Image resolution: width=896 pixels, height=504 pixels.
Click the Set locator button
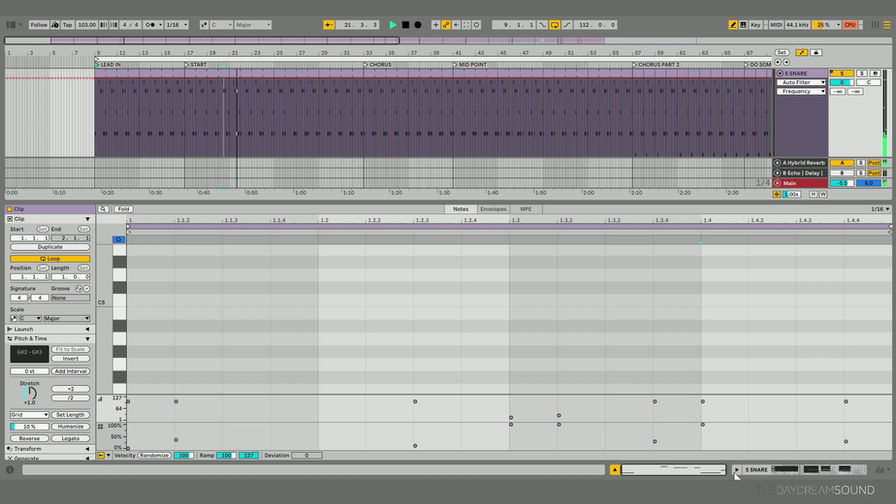click(781, 53)
